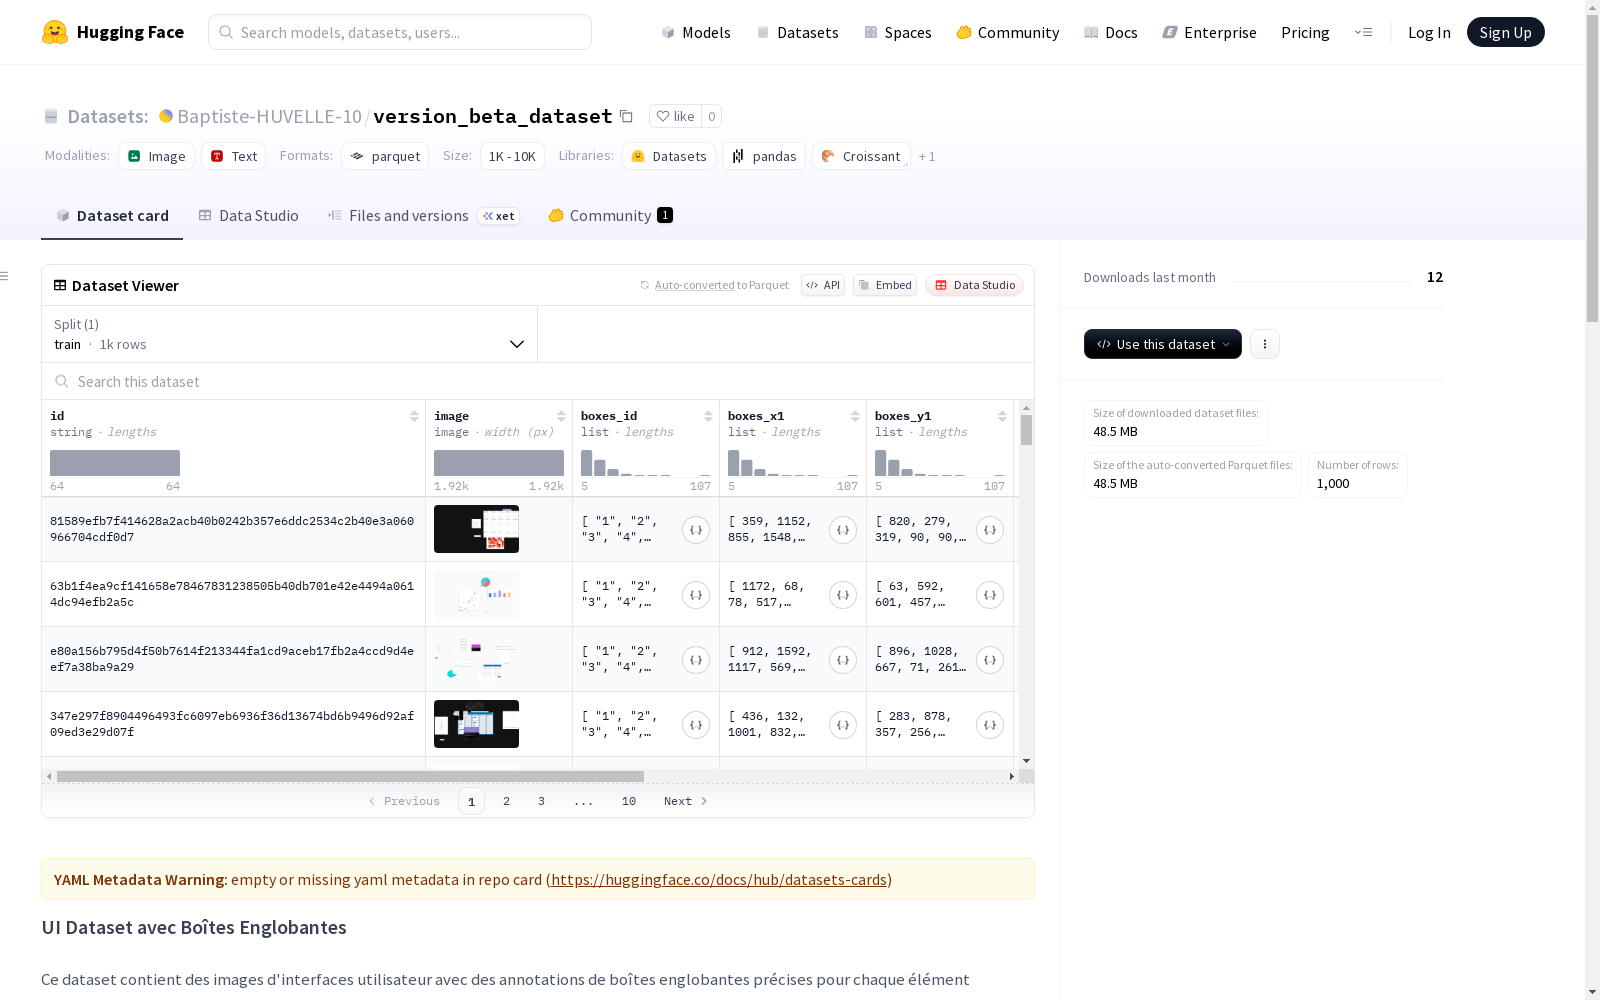This screenshot has height=1000, width=1600.
Task: Open the three-dot dataset options menu
Action: tap(1265, 344)
